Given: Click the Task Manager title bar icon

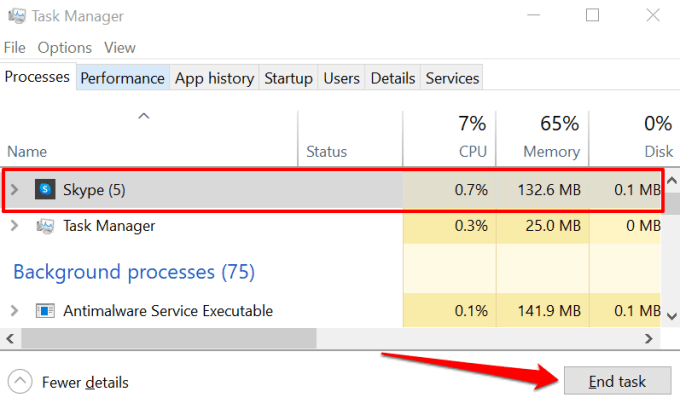Looking at the screenshot, I should [x=17, y=16].
